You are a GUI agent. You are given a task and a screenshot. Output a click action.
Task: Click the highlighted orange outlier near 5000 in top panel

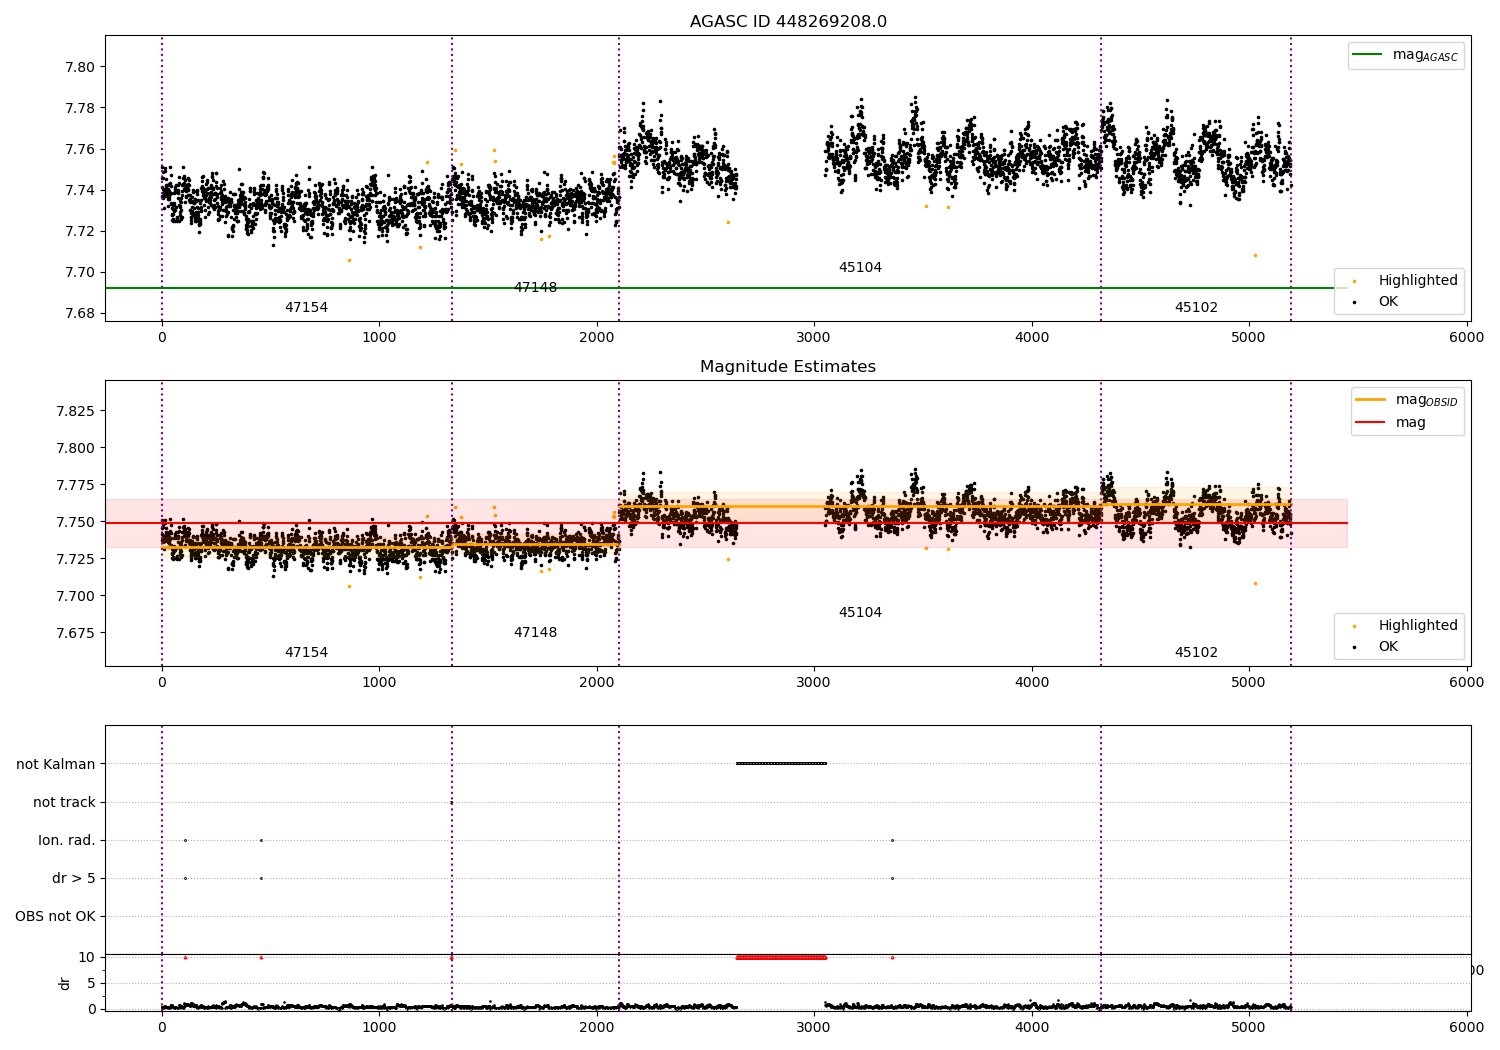point(1255,255)
